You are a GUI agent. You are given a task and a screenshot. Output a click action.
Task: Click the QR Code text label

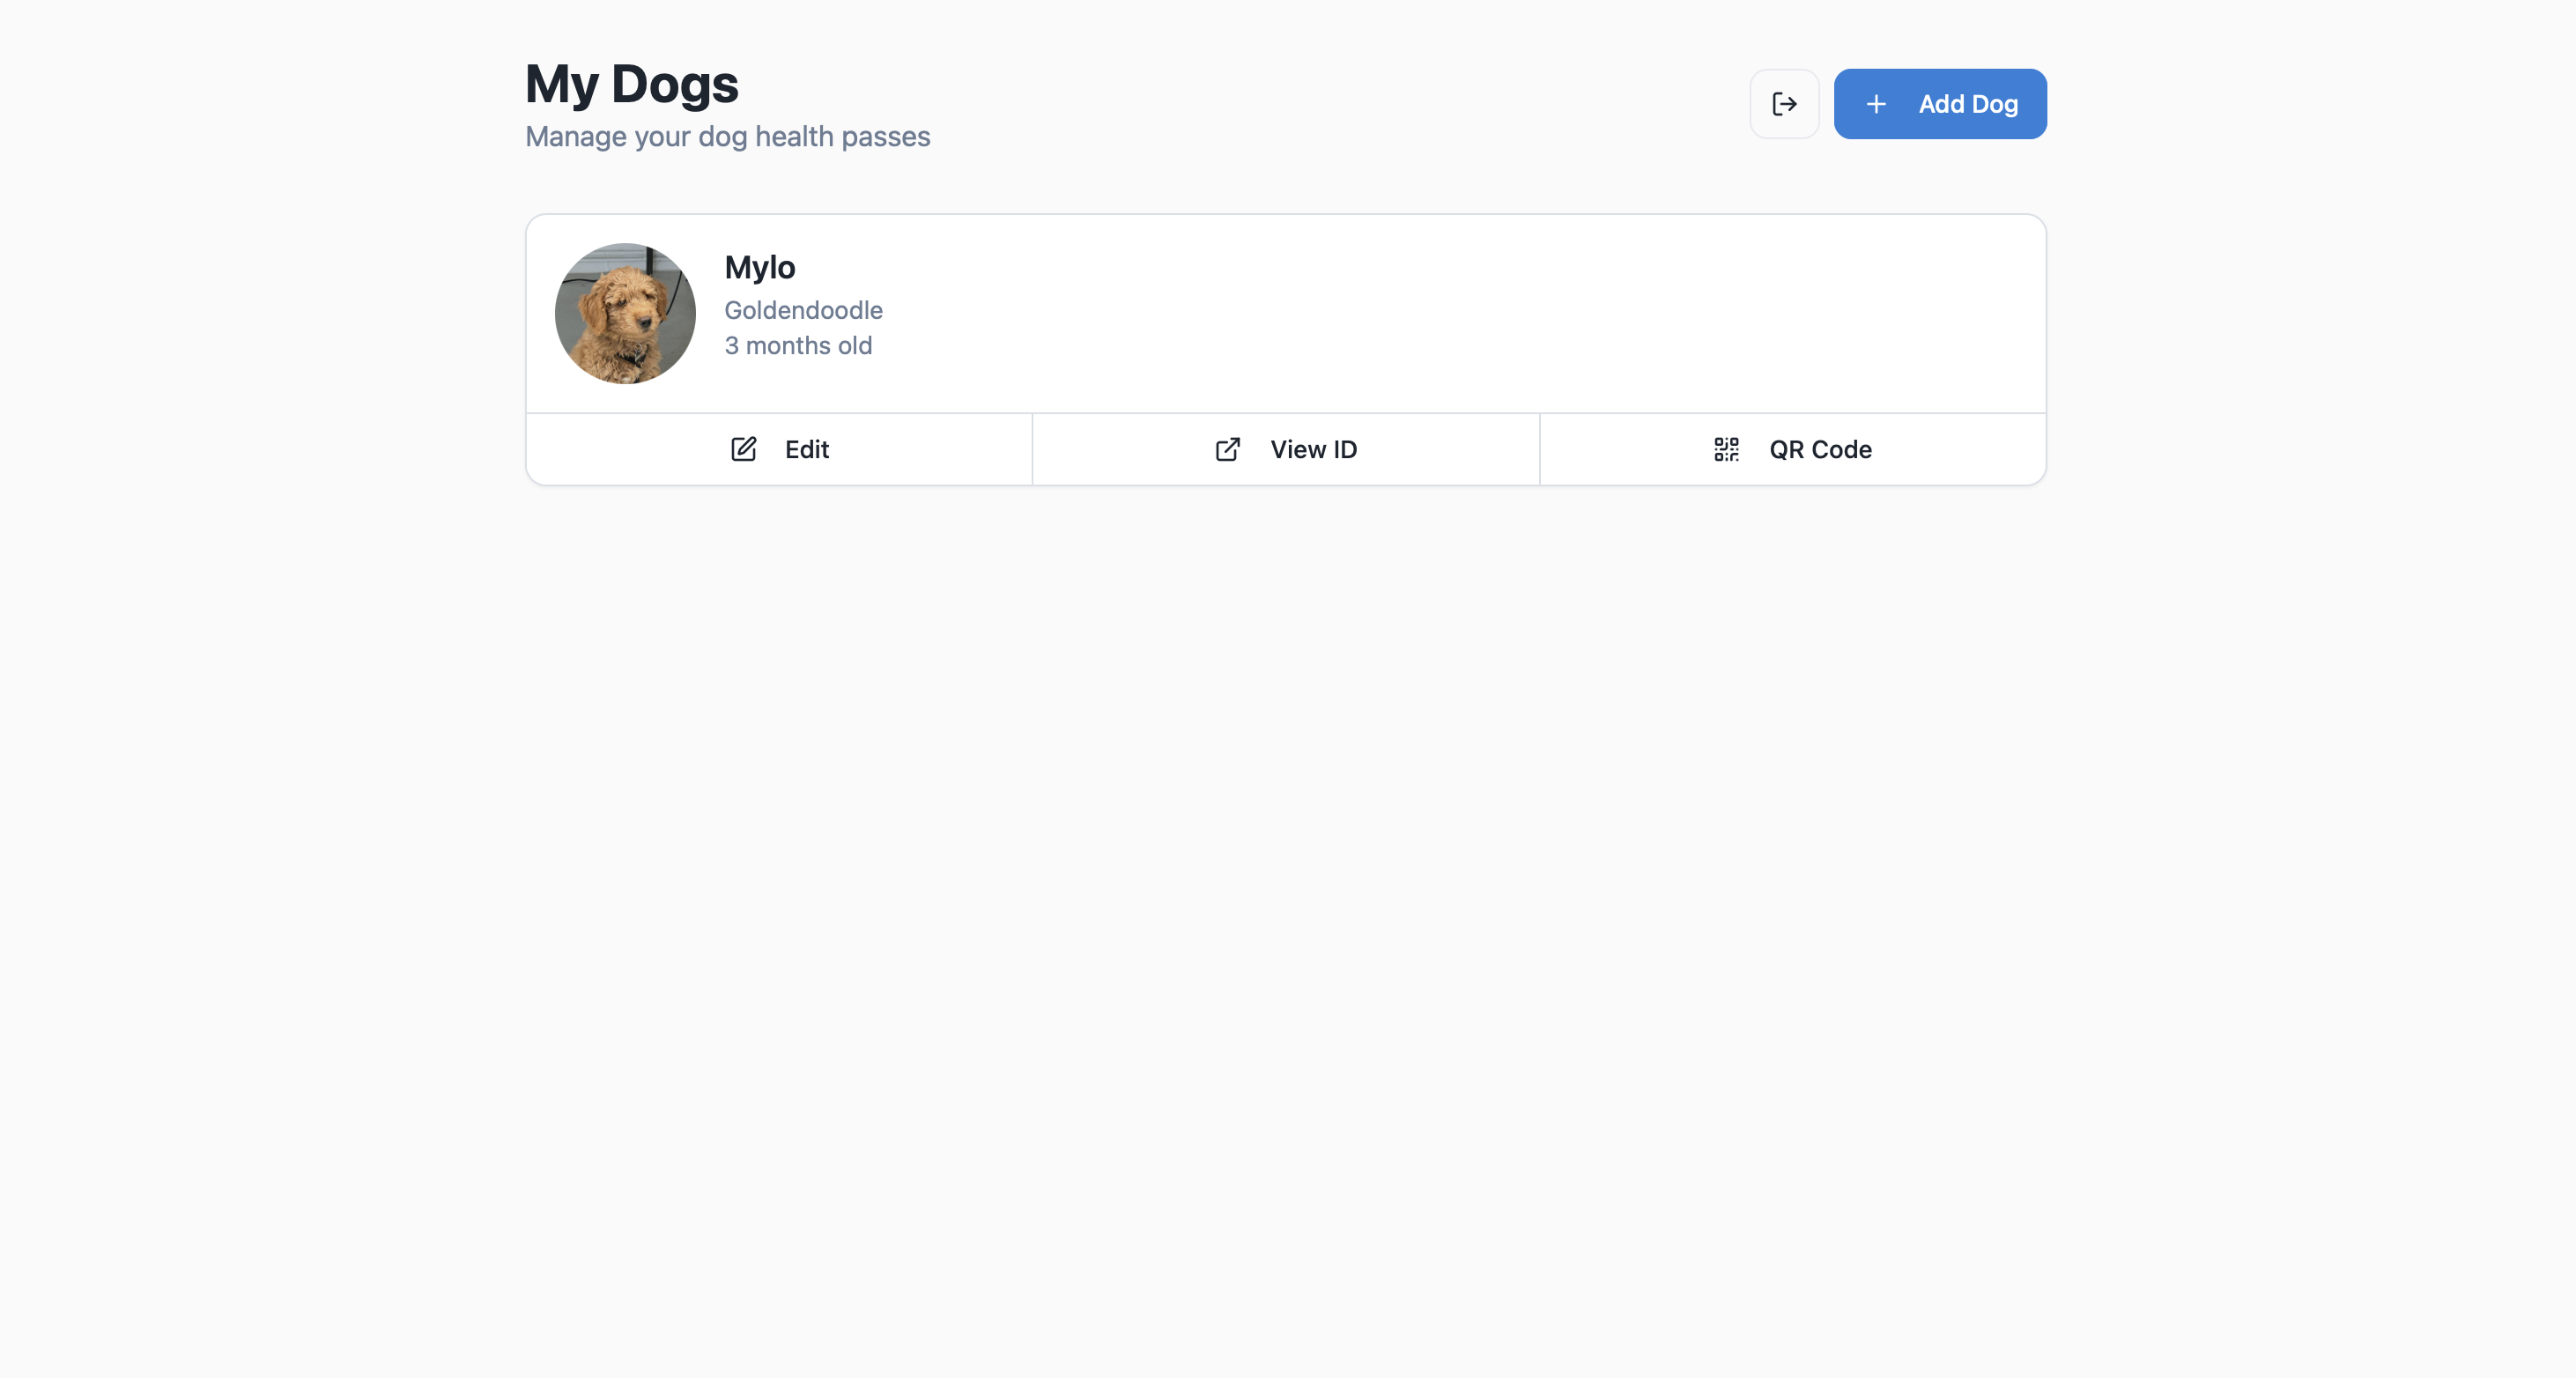[1819, 449]
